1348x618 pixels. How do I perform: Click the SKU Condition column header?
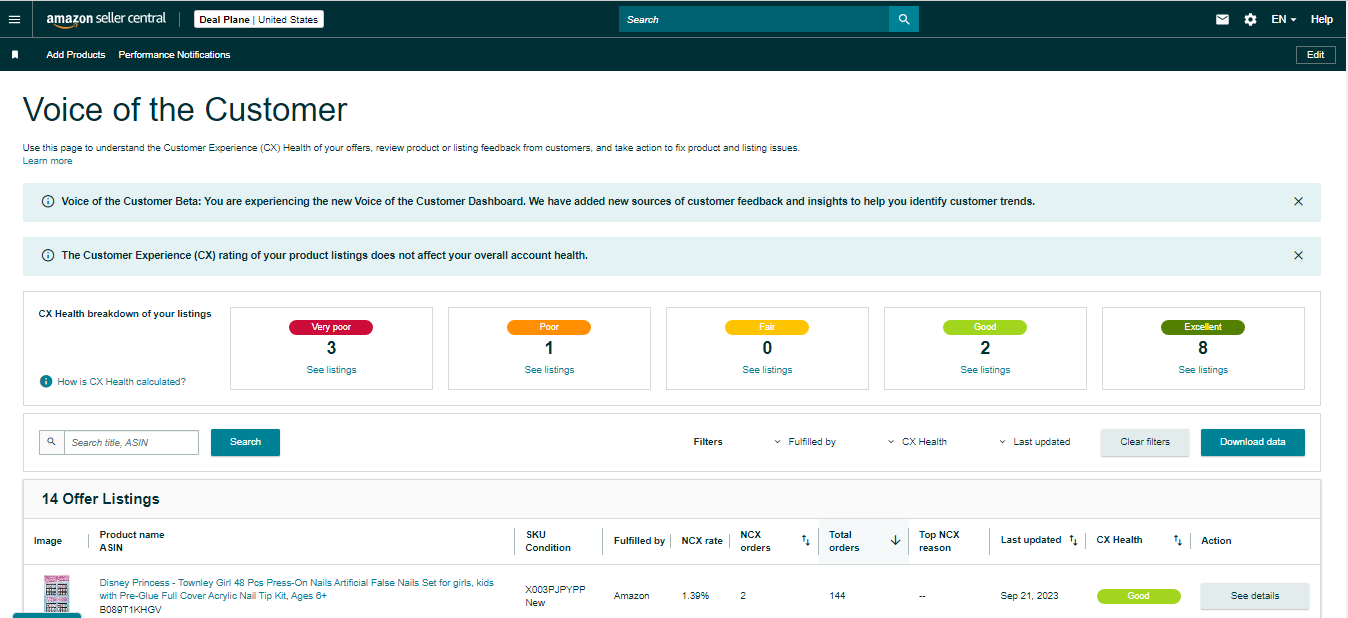[x=548, y=541]
